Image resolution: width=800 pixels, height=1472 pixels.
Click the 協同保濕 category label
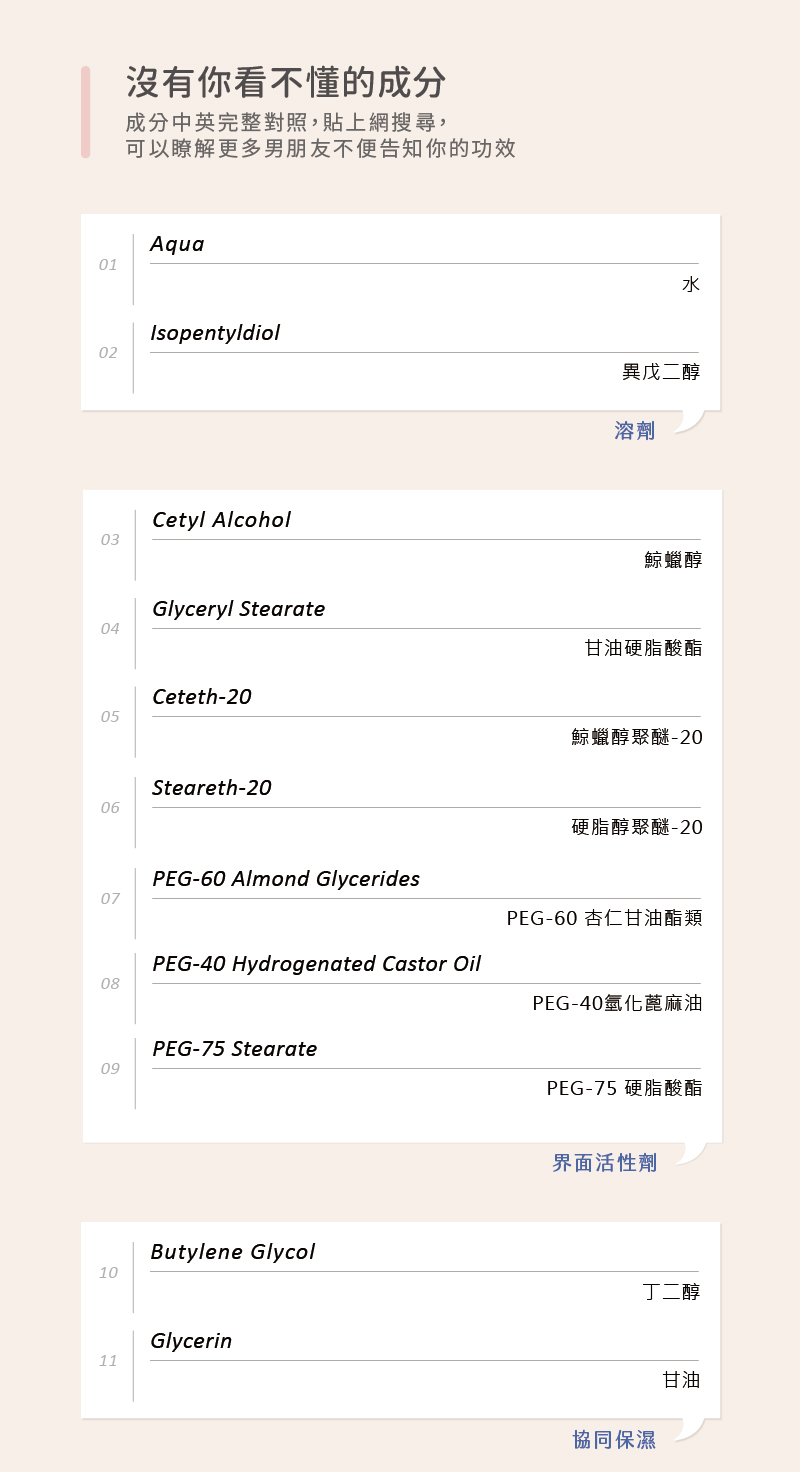614,1440
